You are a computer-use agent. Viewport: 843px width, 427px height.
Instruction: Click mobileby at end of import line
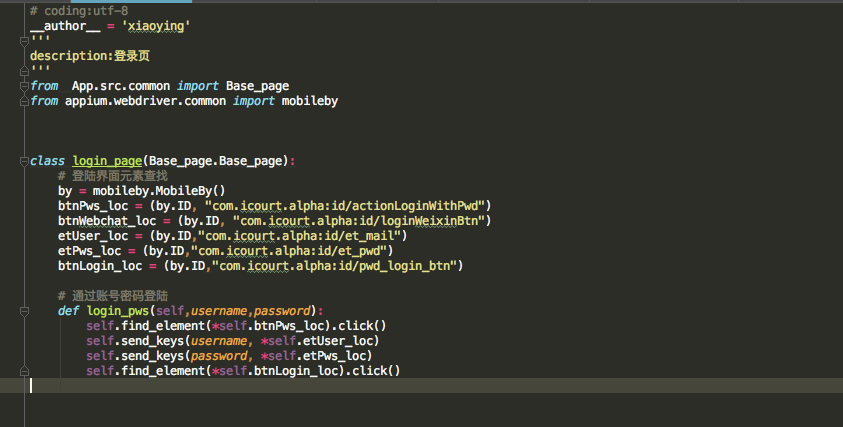pyautogui.click(x=310, y=101)
